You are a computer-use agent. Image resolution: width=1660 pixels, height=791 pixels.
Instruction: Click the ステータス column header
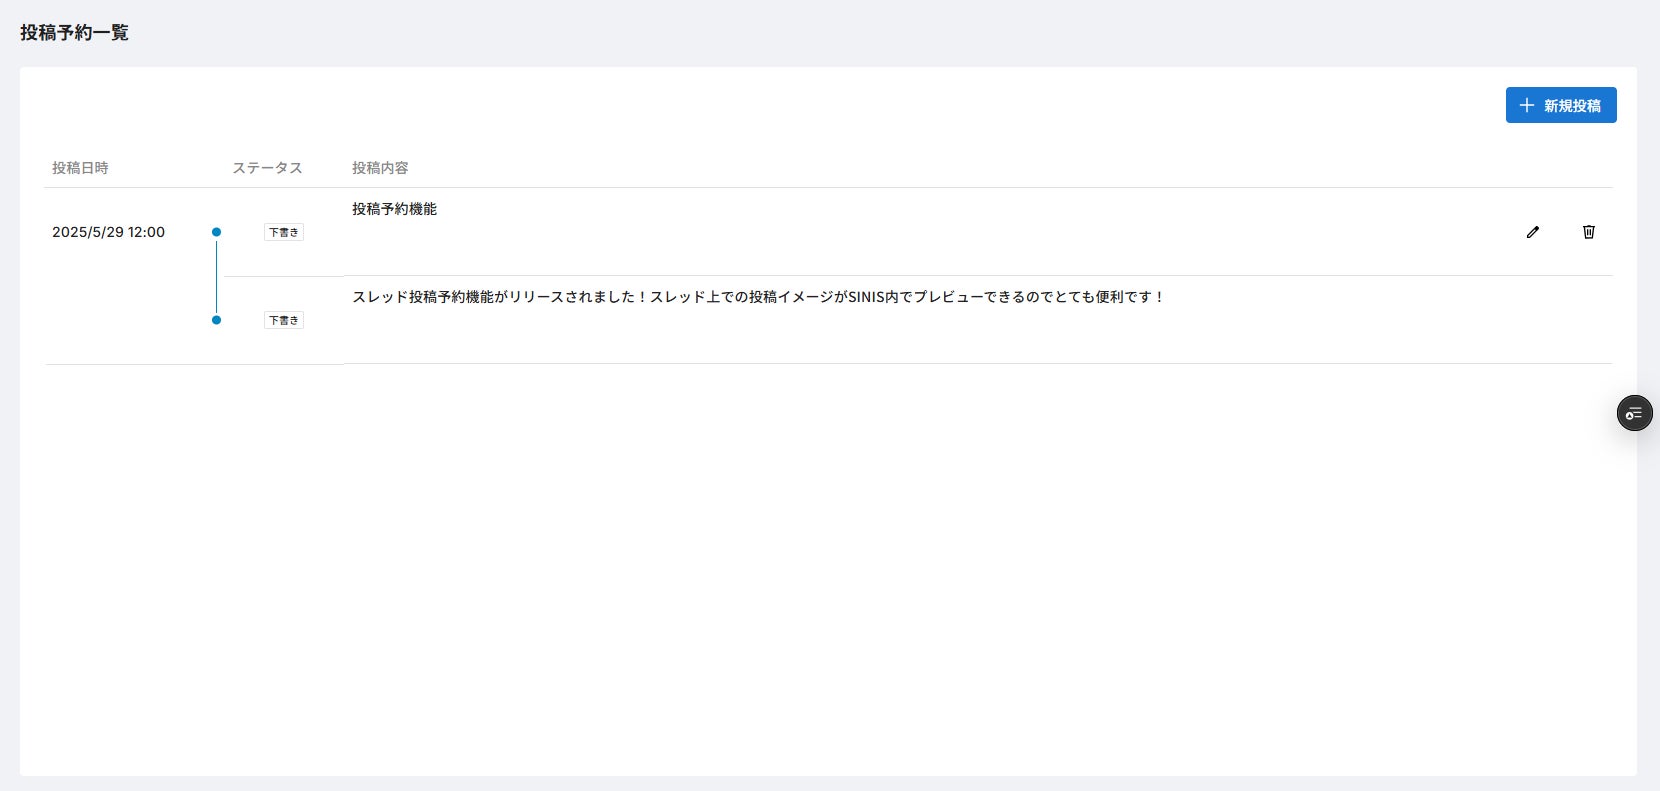coord(267,168)
